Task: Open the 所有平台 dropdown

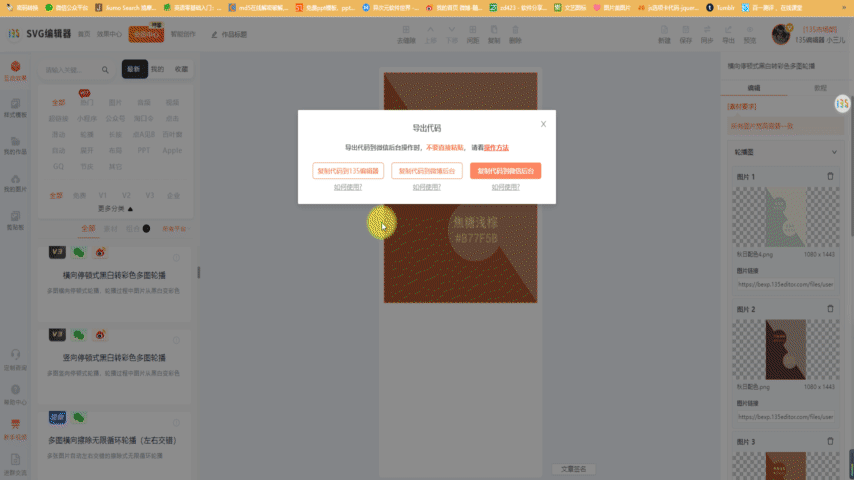Action: pyautogui.click(x=174, y=229)
